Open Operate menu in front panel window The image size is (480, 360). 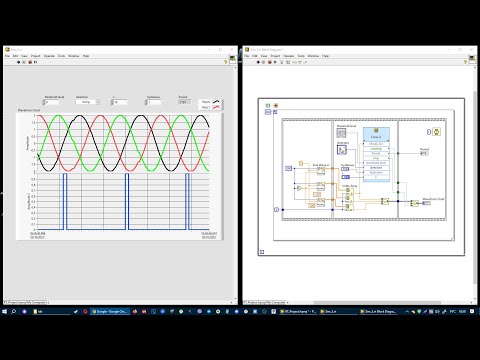coord(49,56)
